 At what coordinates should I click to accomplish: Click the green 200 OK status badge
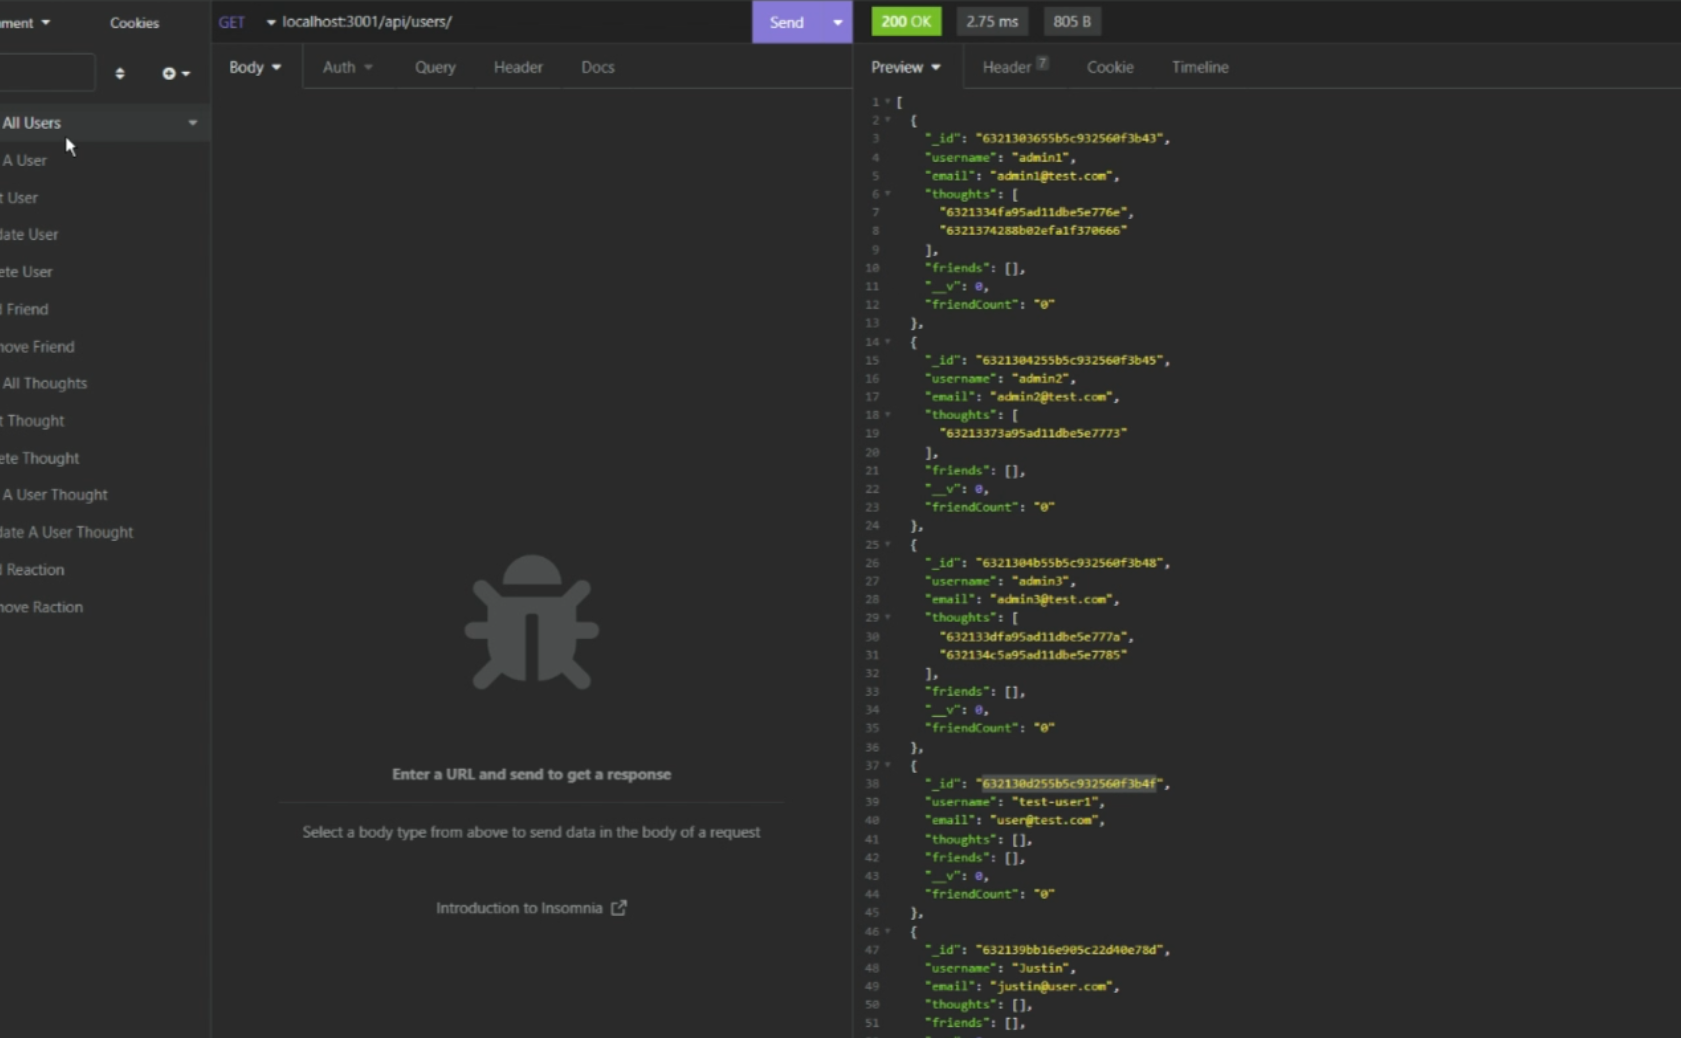905,20
